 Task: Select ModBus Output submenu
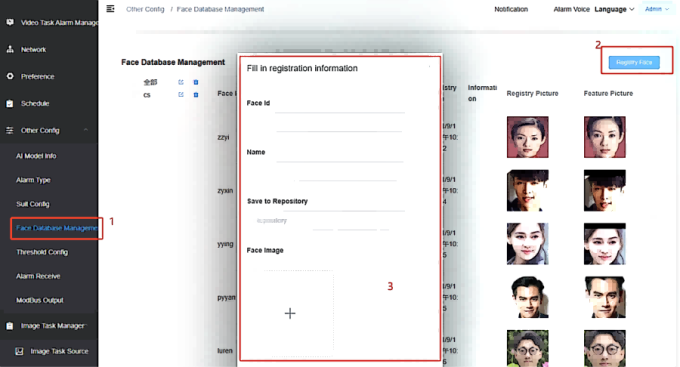39,300
